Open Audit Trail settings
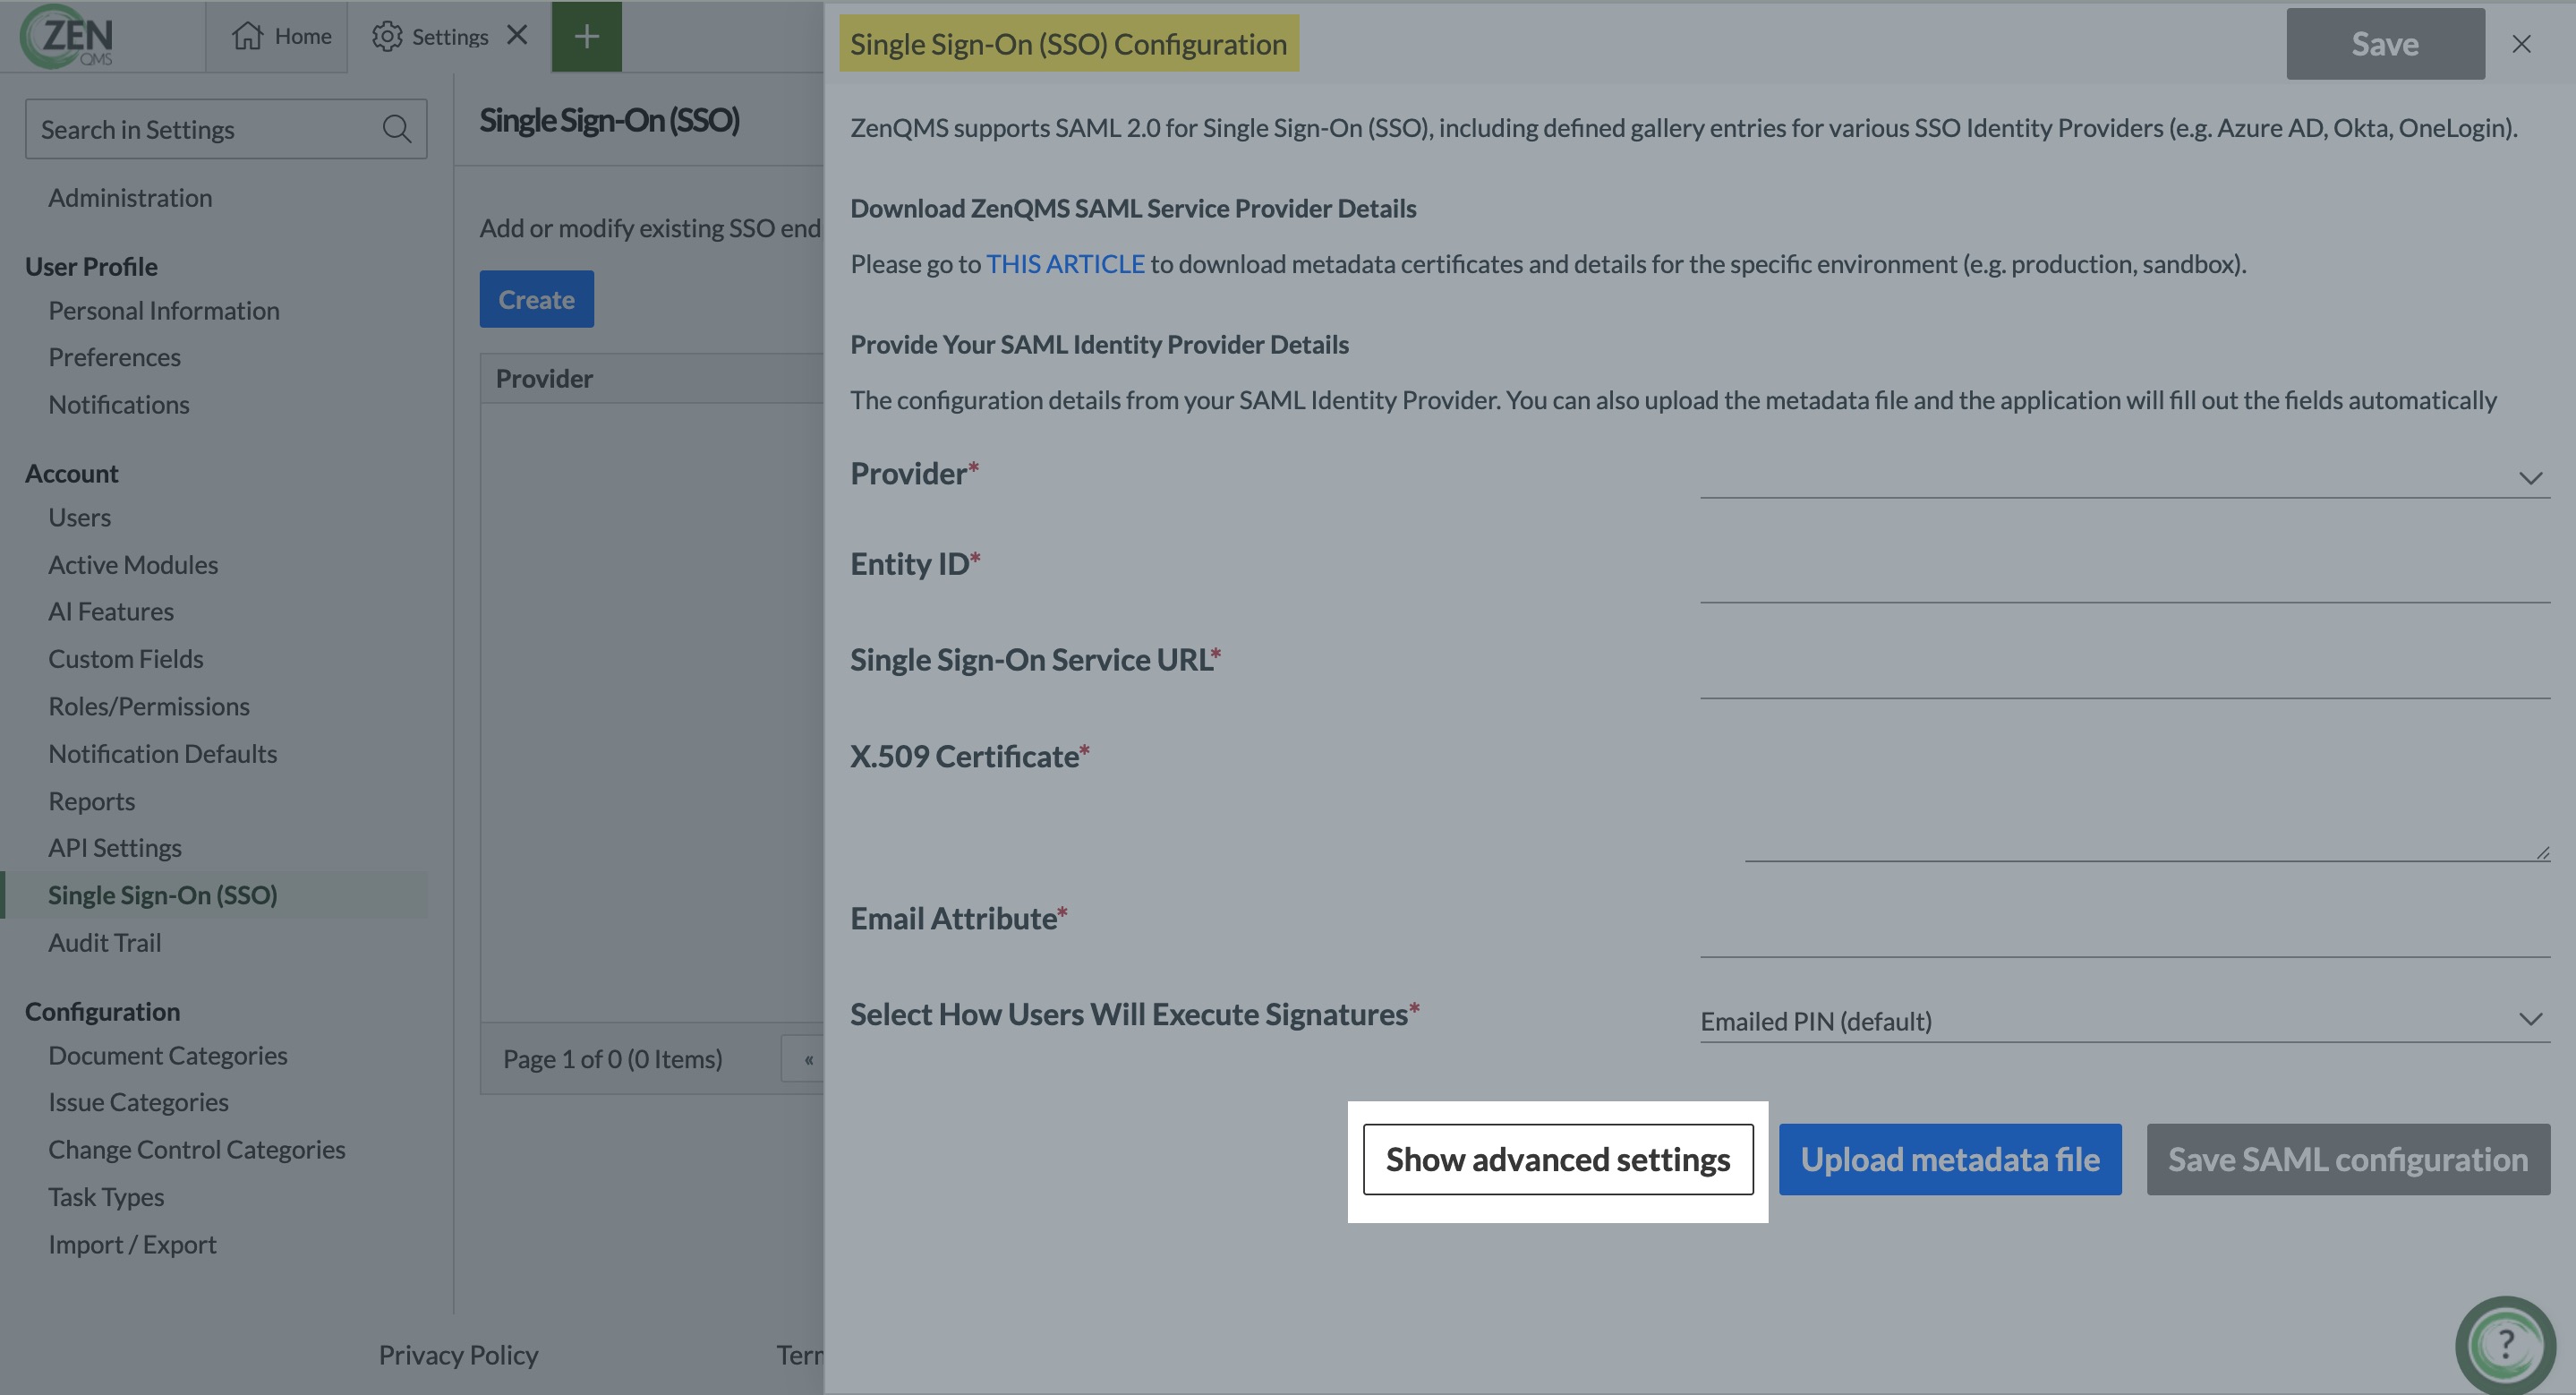The image size is (2576, 1395). 105,942
